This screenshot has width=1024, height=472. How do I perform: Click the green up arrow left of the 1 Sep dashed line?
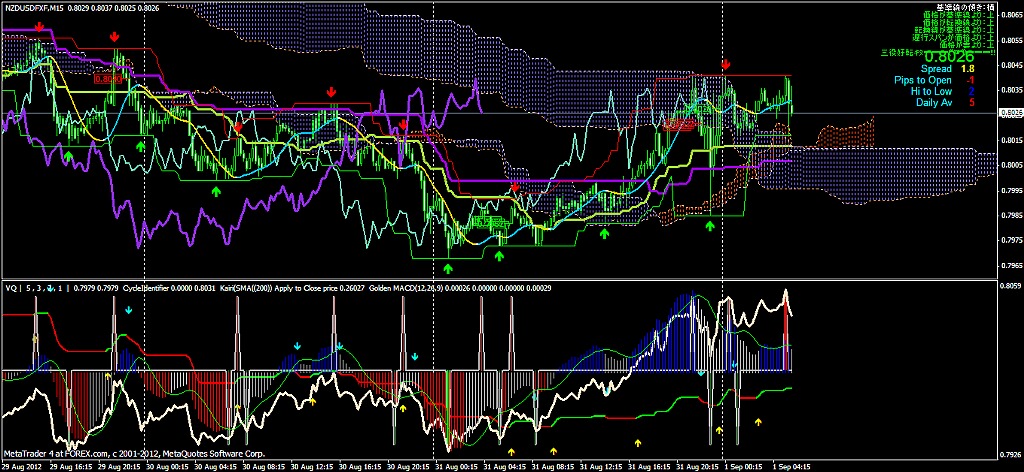point(710,225)
